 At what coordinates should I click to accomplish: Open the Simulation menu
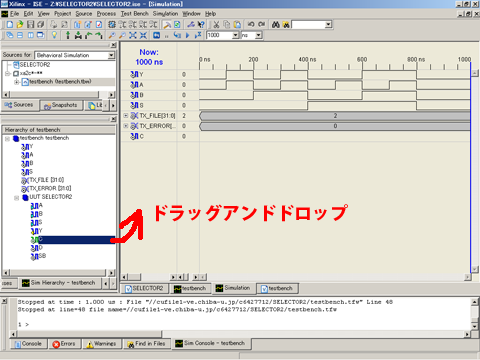click(165, 14)
